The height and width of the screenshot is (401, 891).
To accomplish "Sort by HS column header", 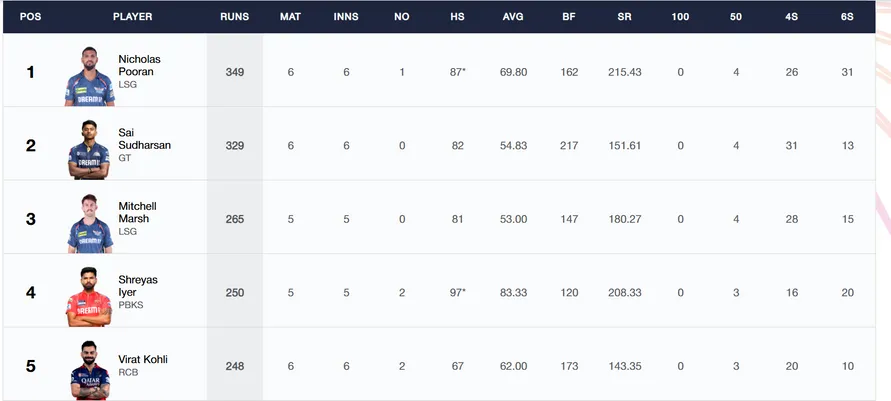I will [x=457, y=17].
